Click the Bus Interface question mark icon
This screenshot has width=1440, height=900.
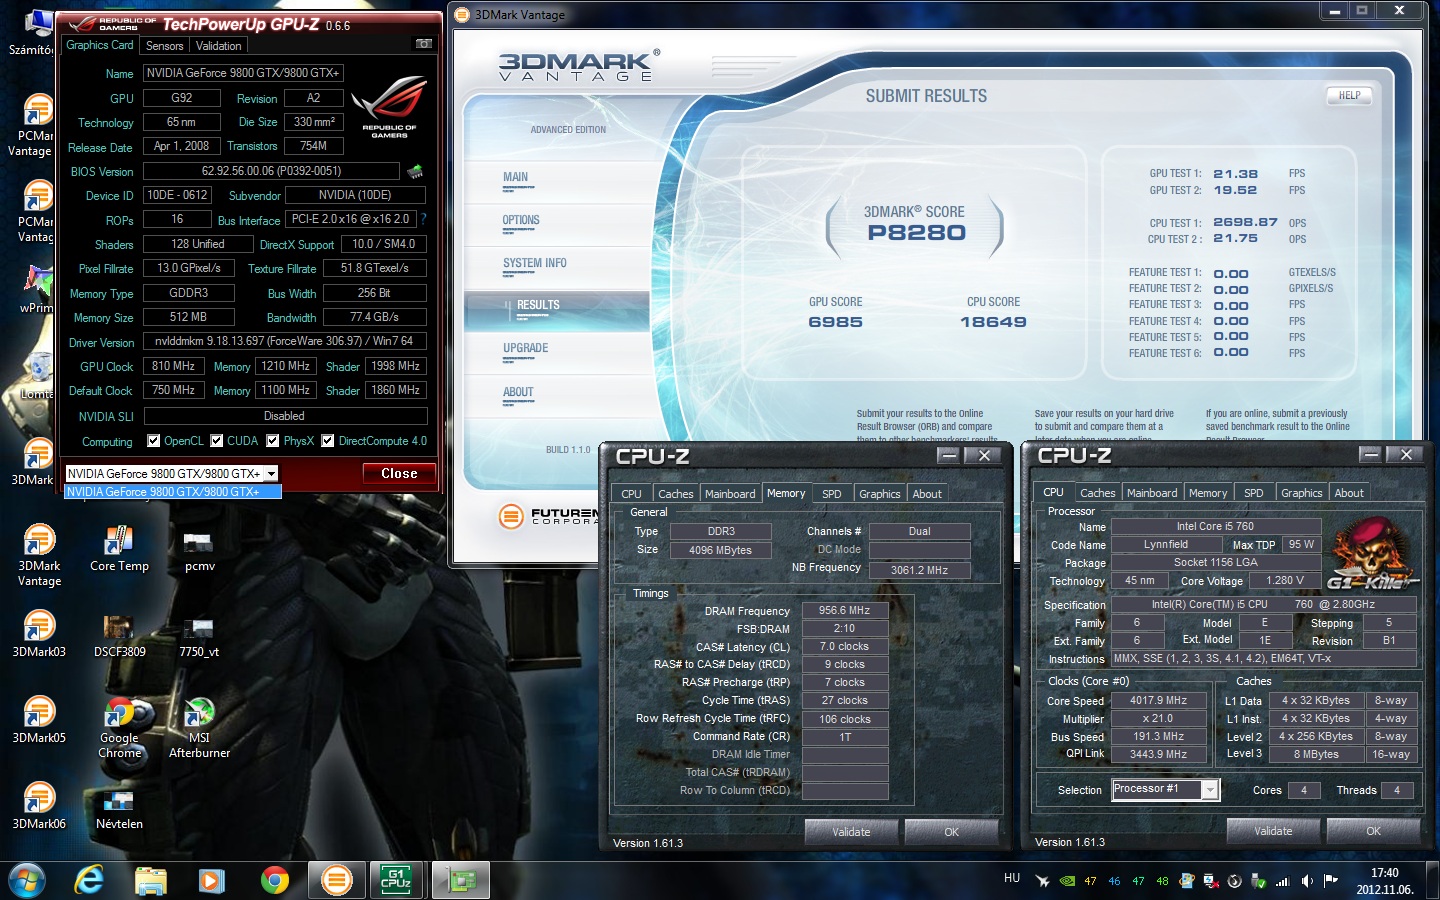tap(423, 219)
